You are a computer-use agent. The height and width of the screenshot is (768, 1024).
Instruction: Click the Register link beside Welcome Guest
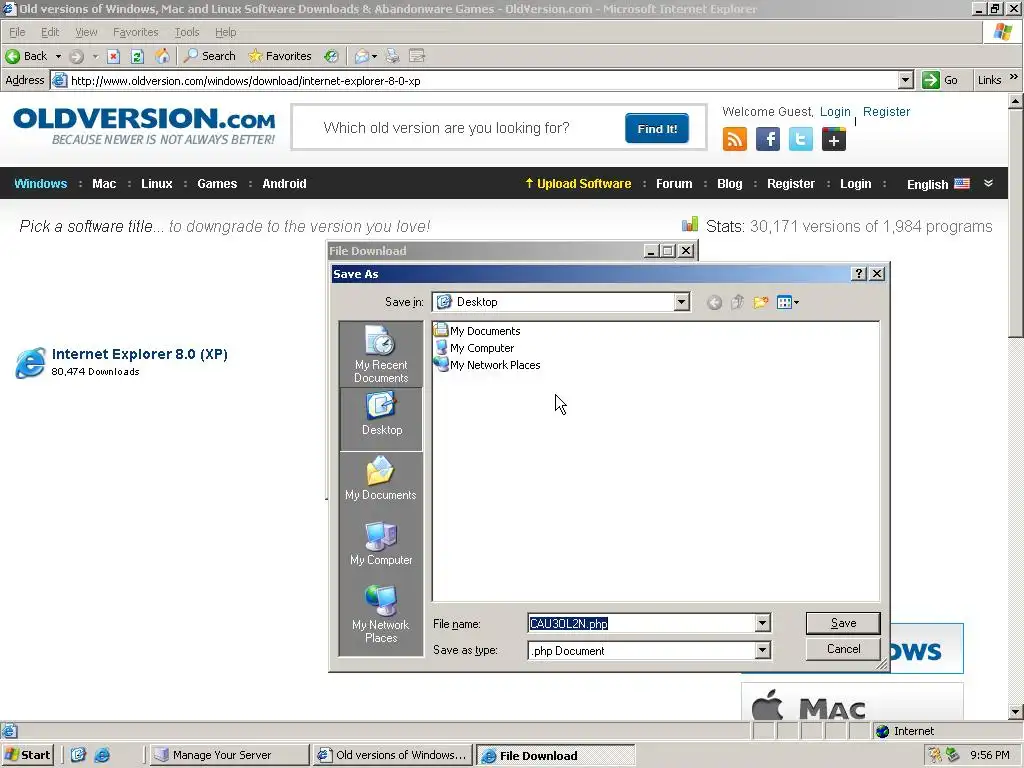tap(886, 112)
